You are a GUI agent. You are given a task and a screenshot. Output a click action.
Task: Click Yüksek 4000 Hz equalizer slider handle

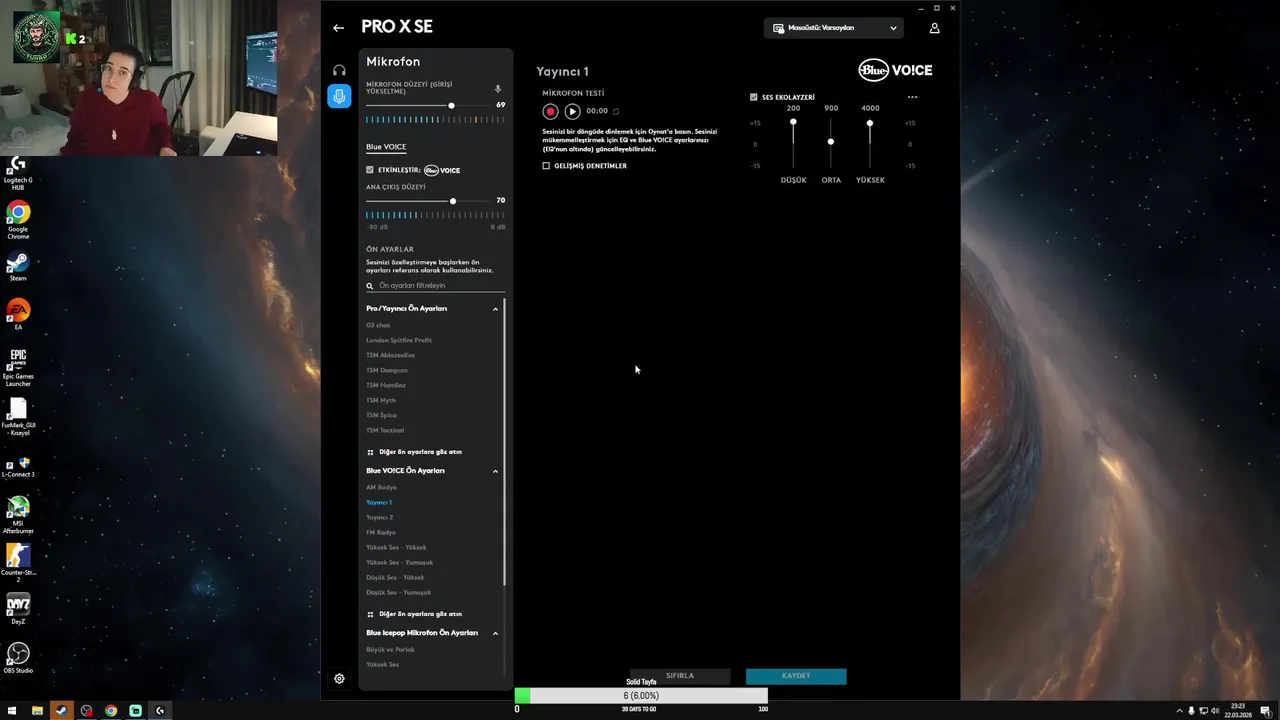869,123
